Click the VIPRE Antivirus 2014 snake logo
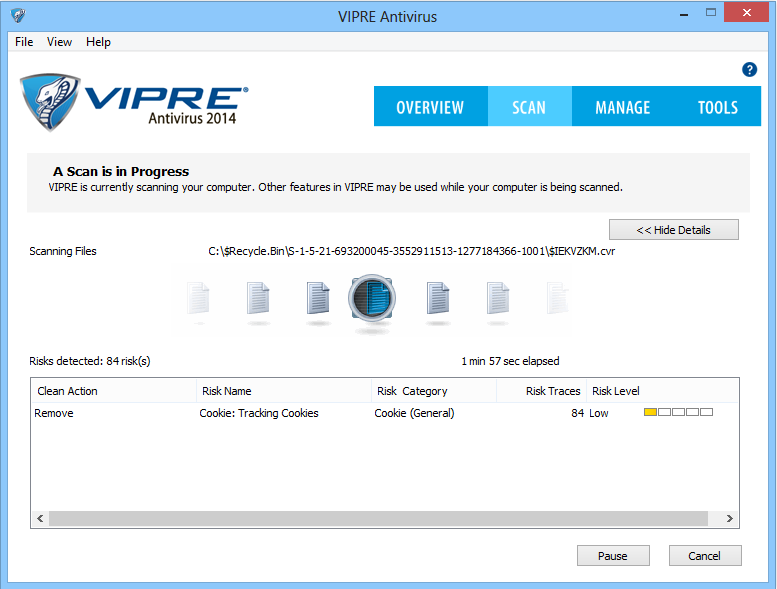Image resolution: width=777 pixels, height=589 pixels. pyautogui.click(x=134, y=102)
